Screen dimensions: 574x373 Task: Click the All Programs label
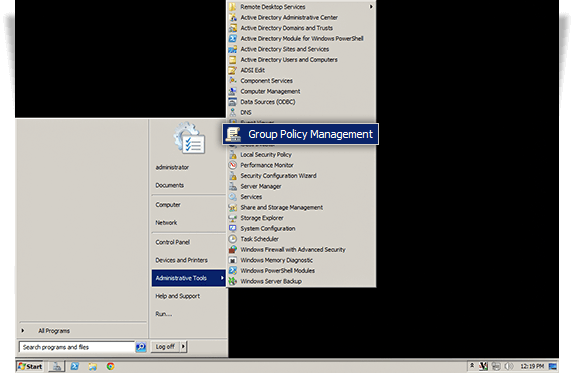coord(54,331)
